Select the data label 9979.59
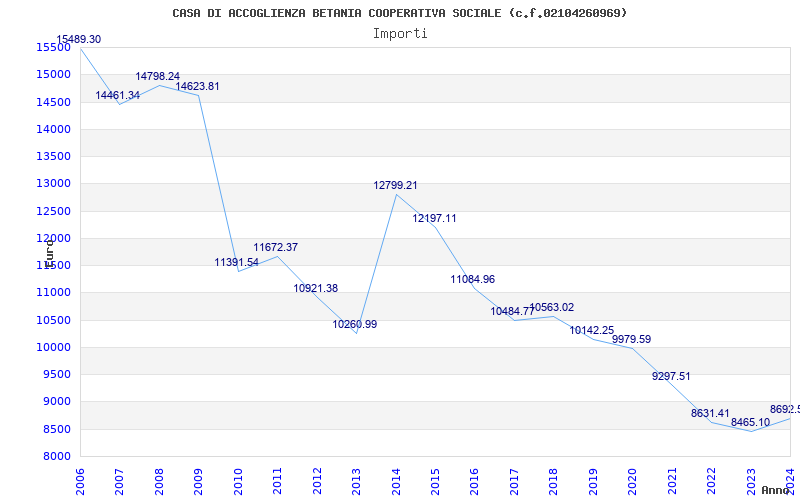Screen dimensions: 800x500 (631, 339)
